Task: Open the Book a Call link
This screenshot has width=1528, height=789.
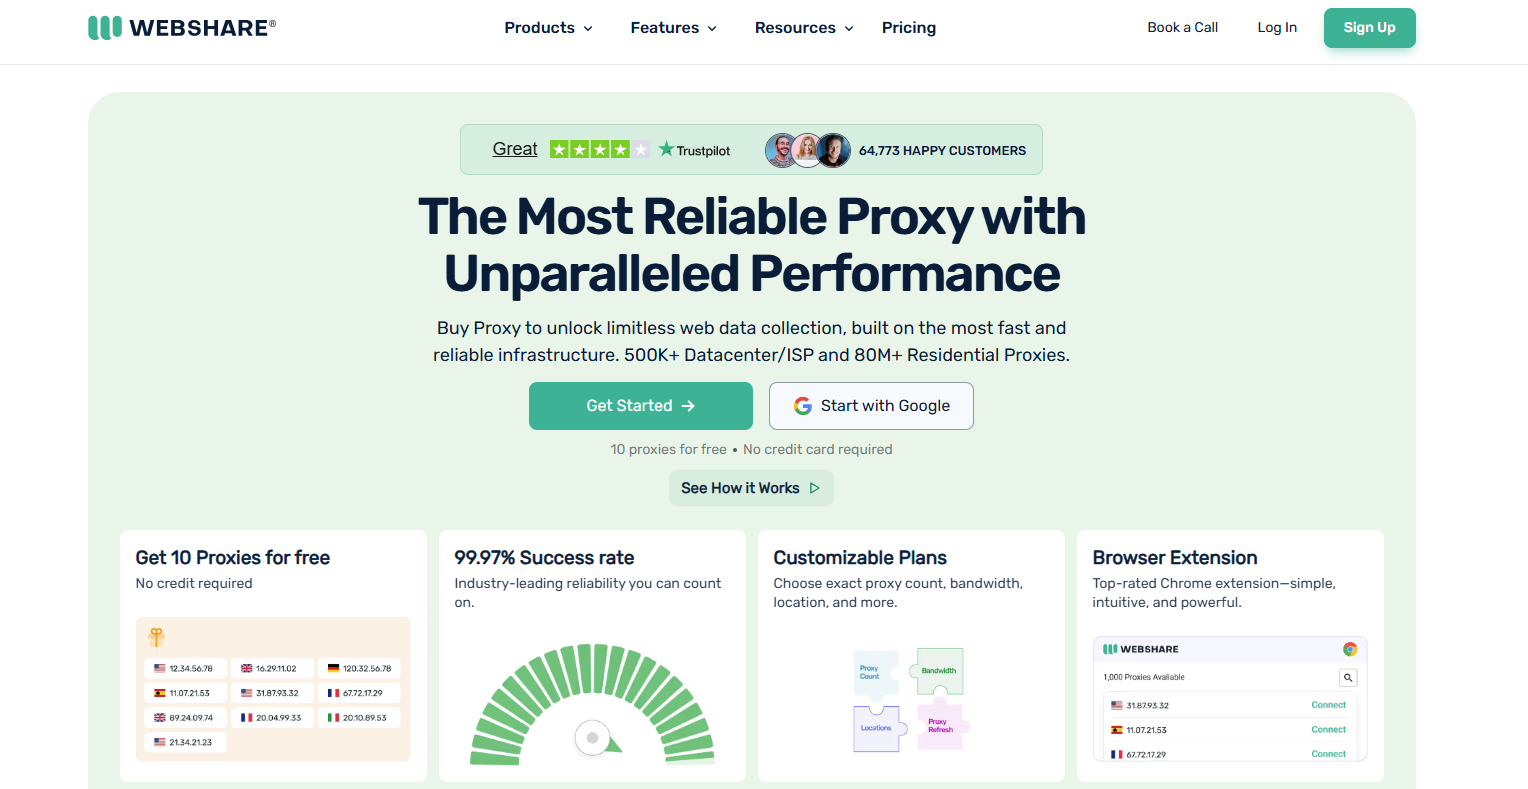Action: (1182, 28)
